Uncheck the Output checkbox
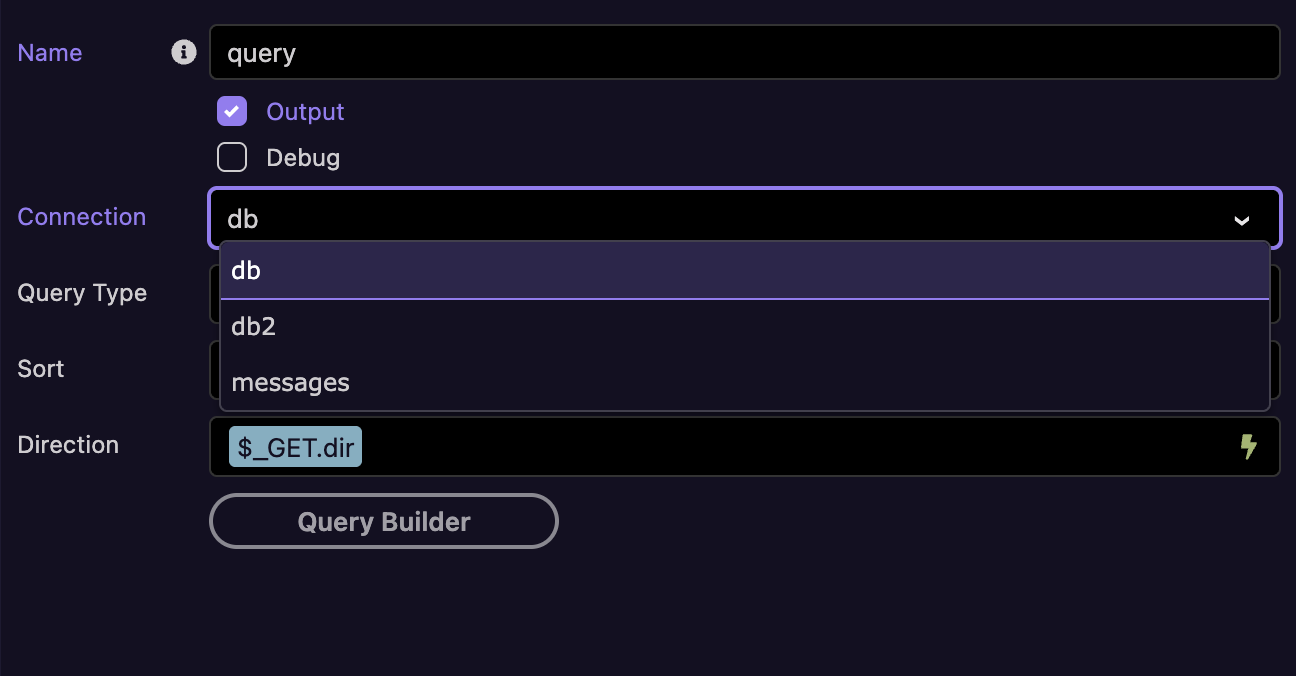The height and width of the screenshot is (676, 1296). tap(232, 111)
